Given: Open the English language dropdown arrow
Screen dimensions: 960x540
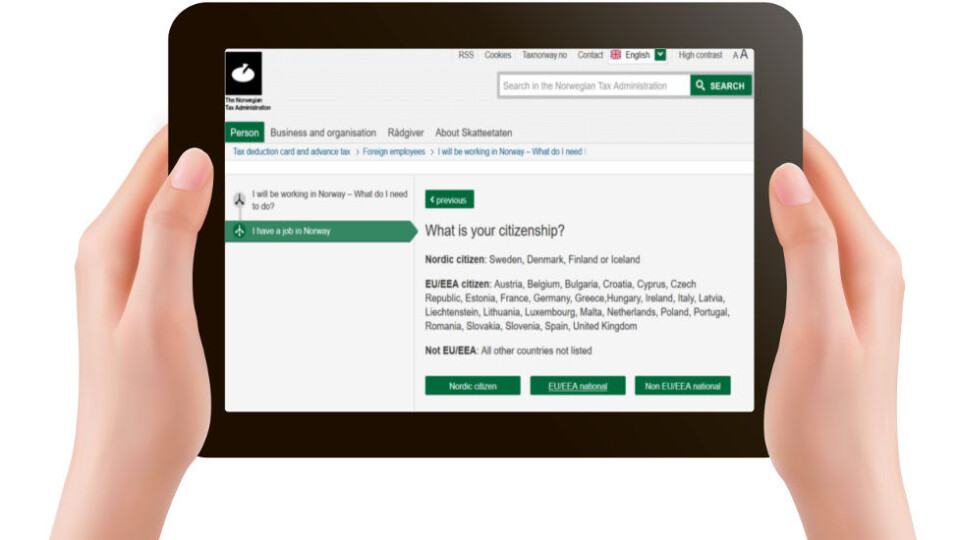Looking at the screenshot, I should tap(660, 55).
